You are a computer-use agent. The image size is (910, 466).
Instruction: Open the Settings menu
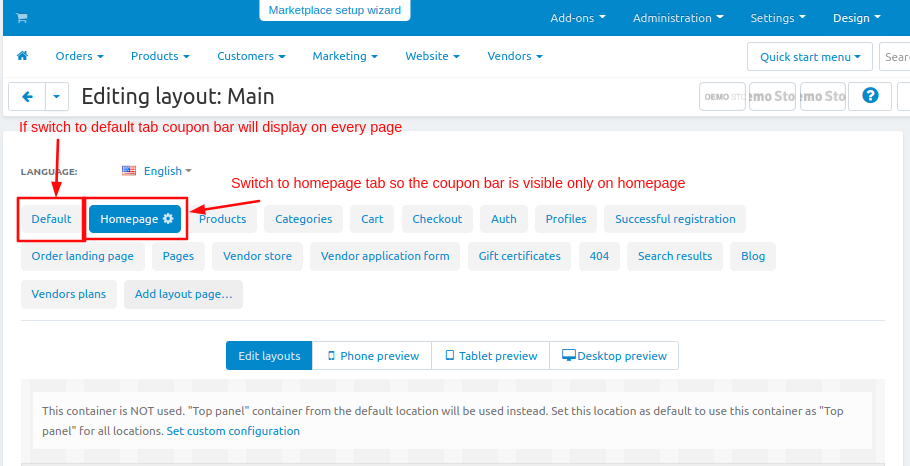pyautogui.click(x=778, y=18)
